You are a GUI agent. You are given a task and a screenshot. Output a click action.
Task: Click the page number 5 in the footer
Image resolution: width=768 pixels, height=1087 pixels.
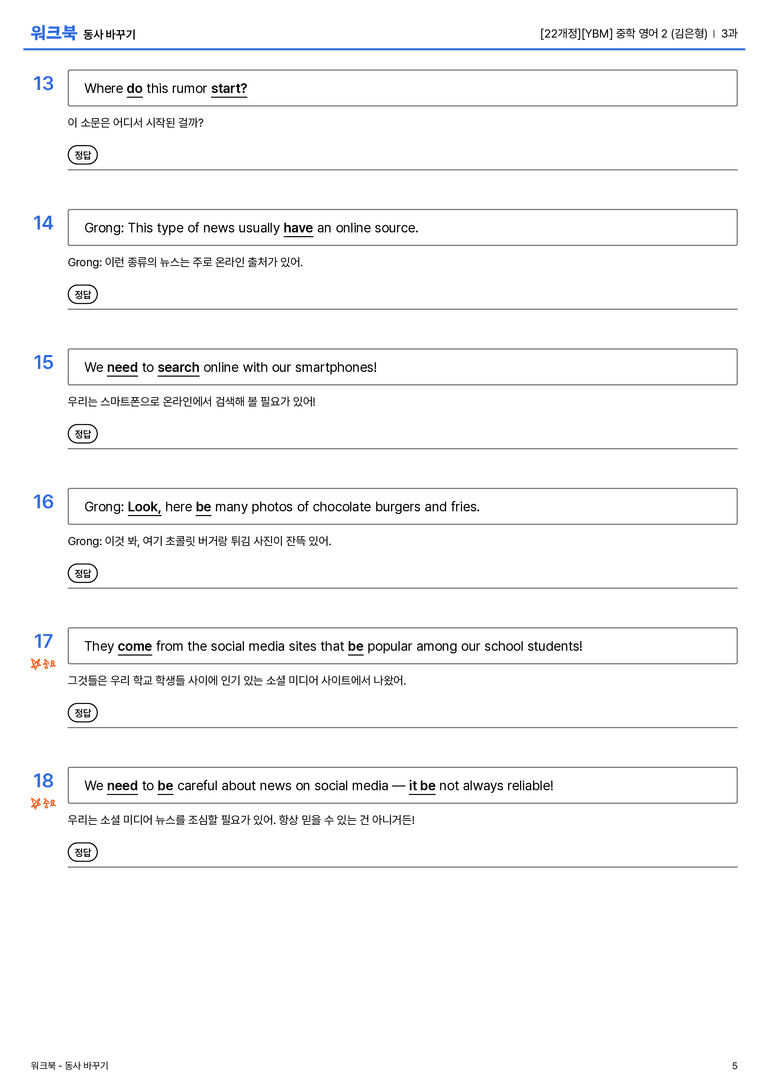tap(735, 1066)
